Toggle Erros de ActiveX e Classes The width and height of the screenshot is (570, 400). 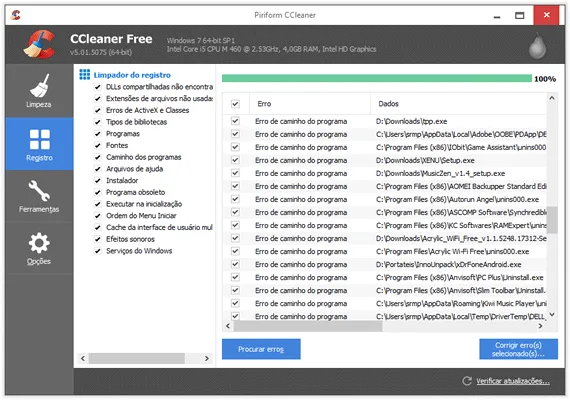tap(97, 110)
